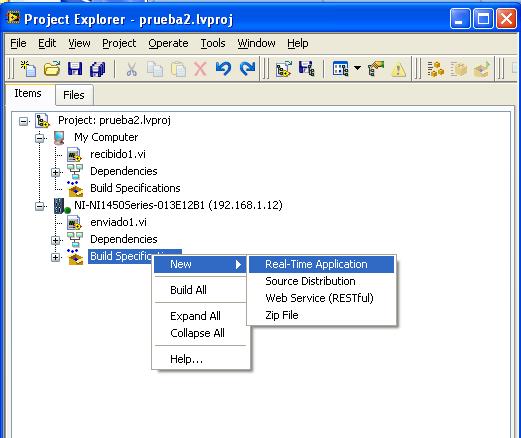Select Zip File in submenu
The width and height of the screenshot is (521, 438).
pos(321,315)
